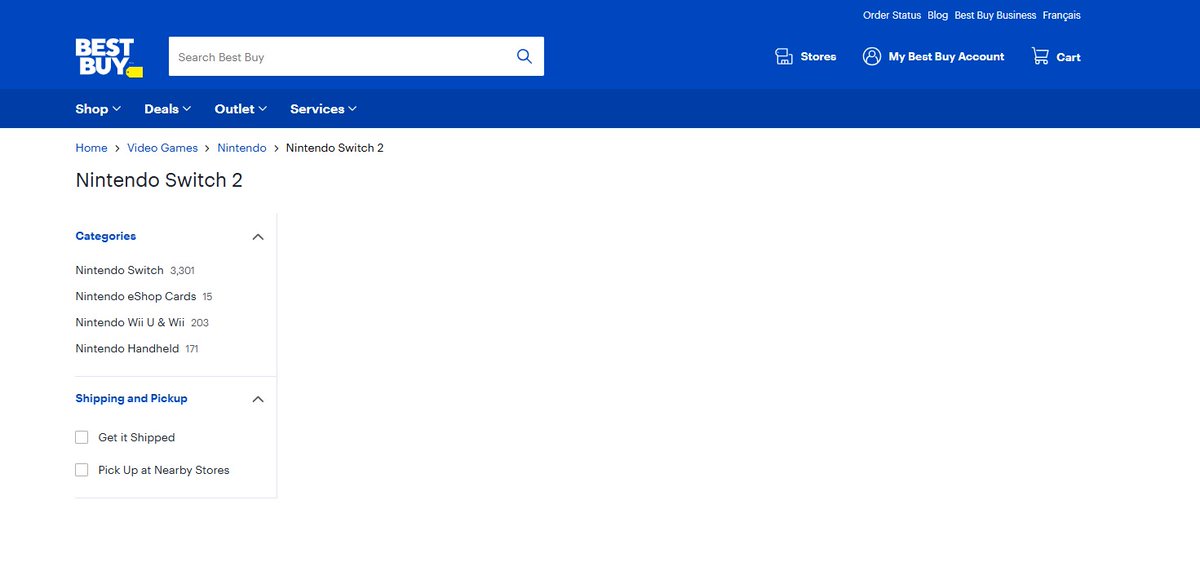Select the Nintendo Handheld category
1200x571 pixels.
127,348
